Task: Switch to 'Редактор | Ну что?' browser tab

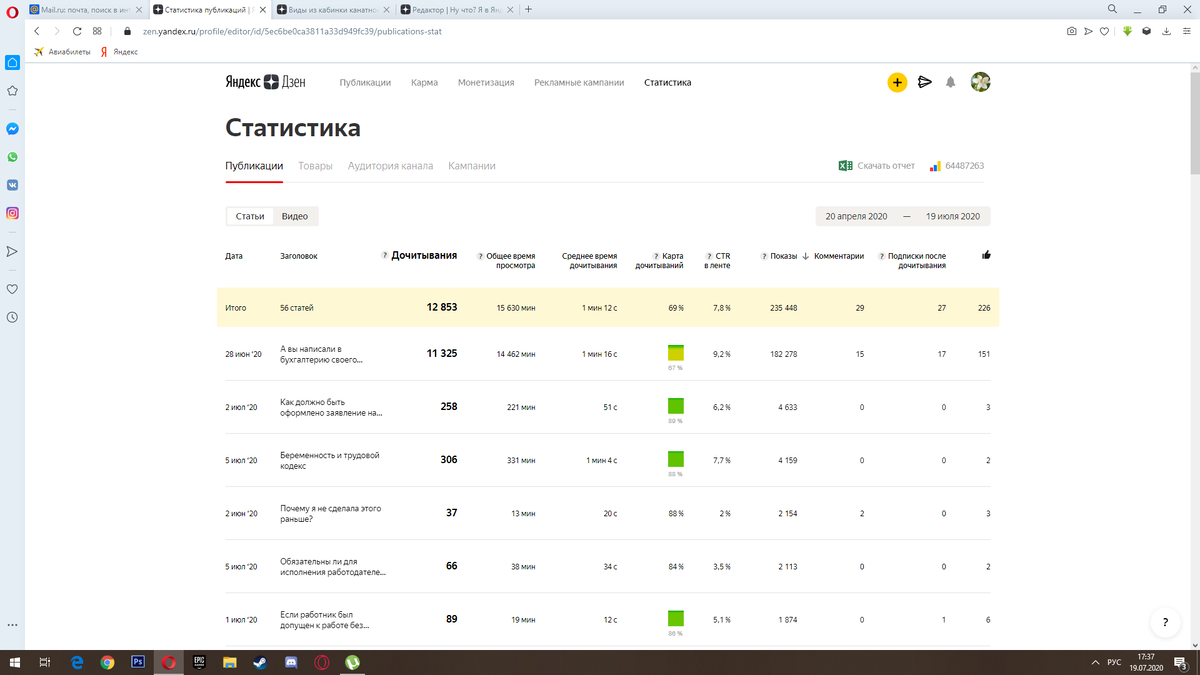Action: 456,9
